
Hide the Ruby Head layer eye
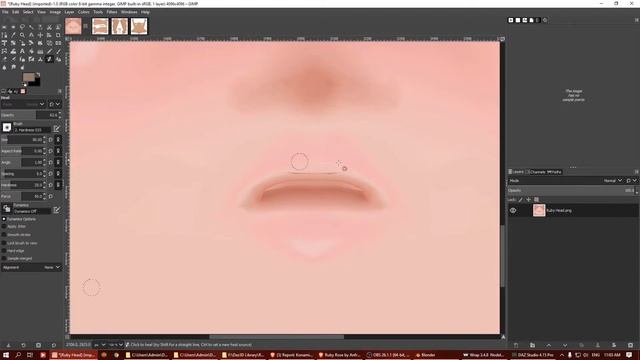pyautogui.click(x=513, y=211)
